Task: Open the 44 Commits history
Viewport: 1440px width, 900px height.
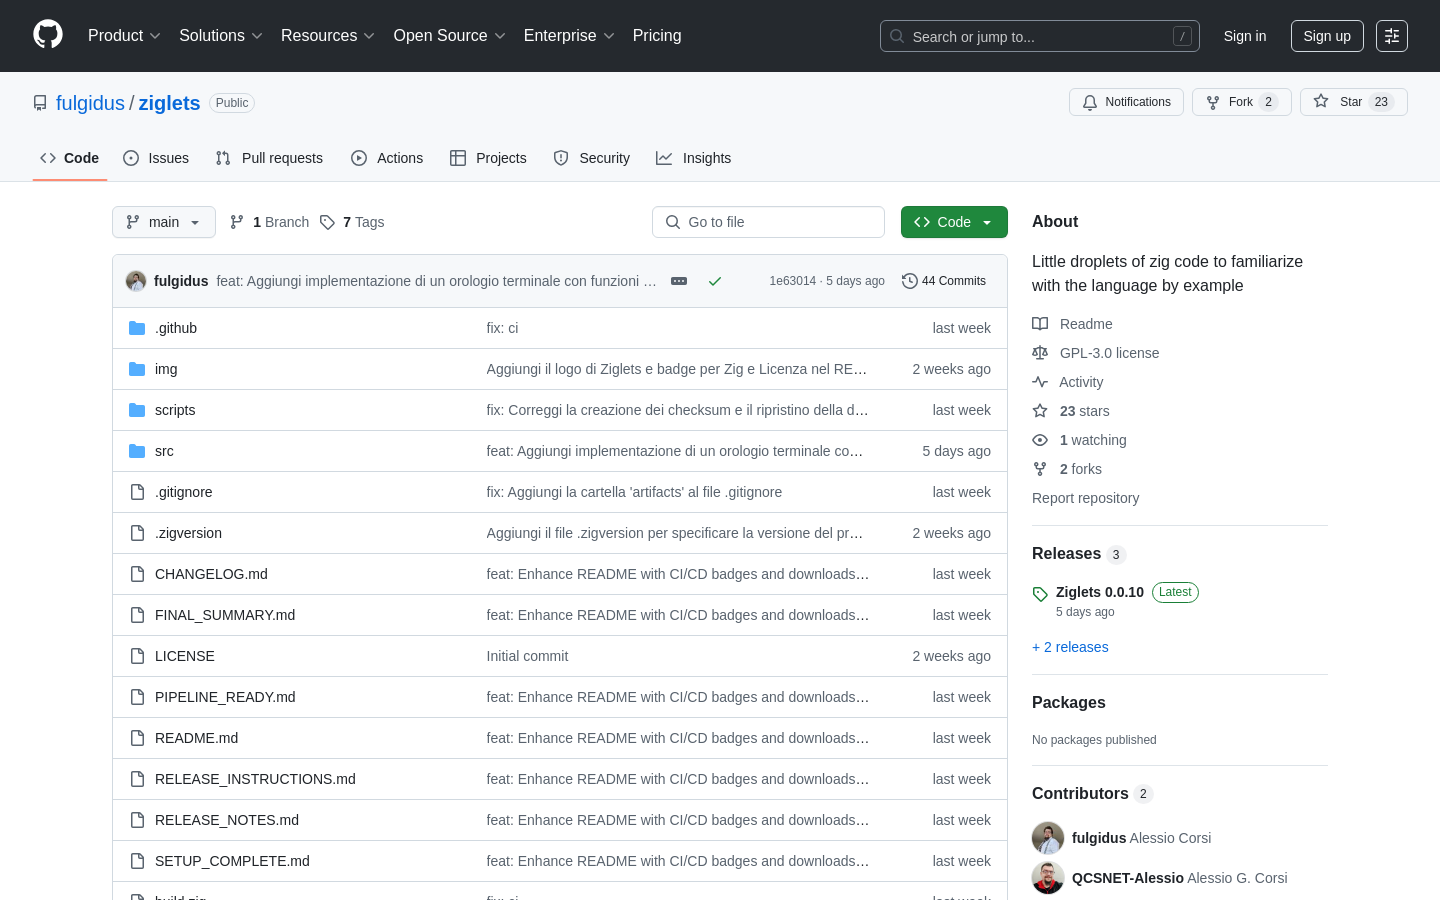Action: pyautogui.click(x=944, y=281)
